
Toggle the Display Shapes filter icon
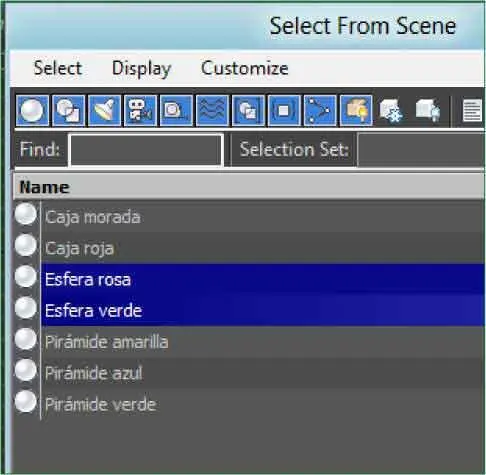click(68, 111)
